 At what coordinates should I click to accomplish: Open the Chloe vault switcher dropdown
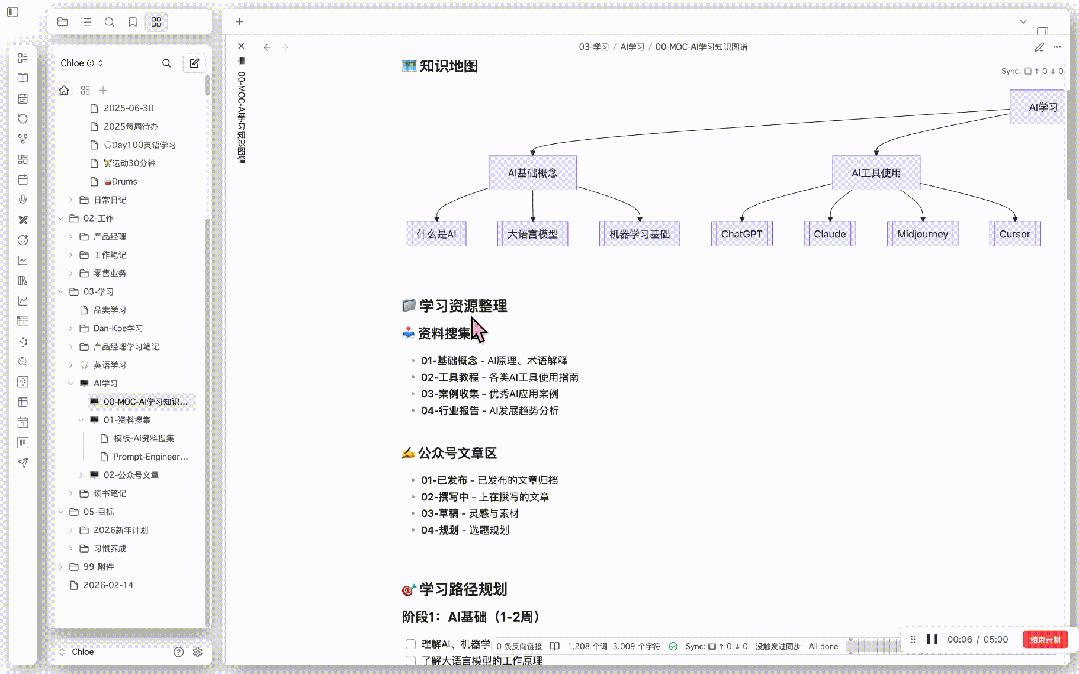point(82,63)
